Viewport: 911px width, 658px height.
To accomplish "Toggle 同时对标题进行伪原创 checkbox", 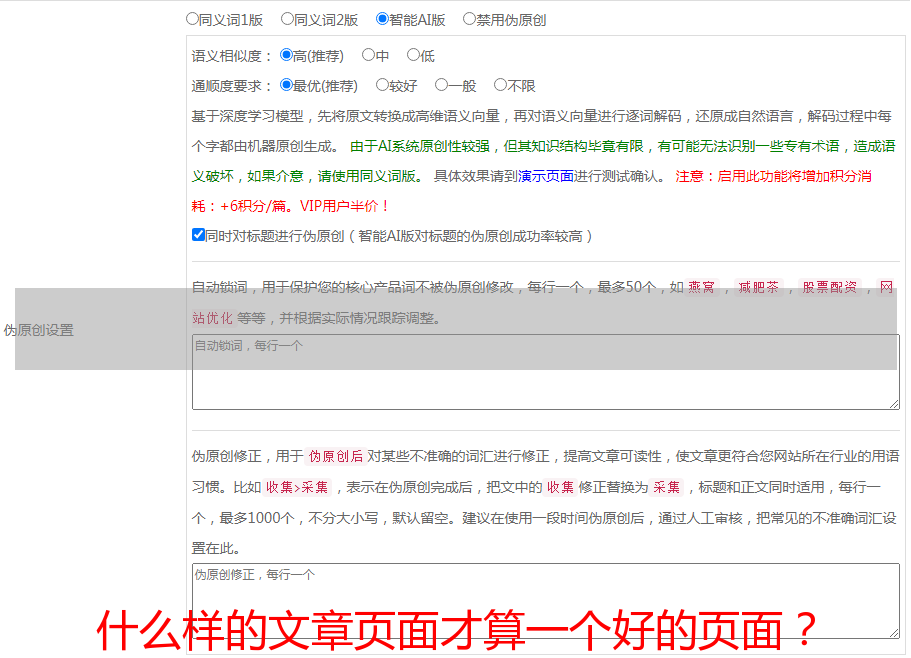I will (198, 235).
